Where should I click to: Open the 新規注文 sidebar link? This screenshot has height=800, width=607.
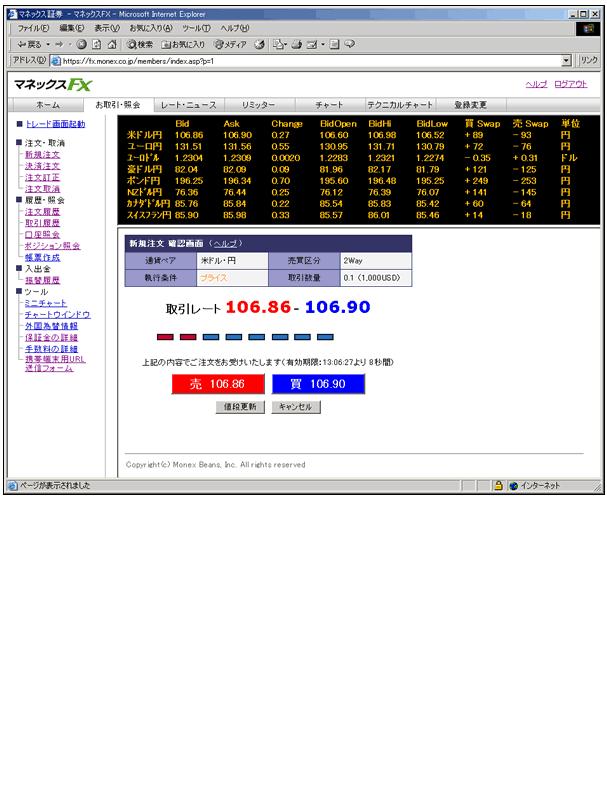(42, 155)
